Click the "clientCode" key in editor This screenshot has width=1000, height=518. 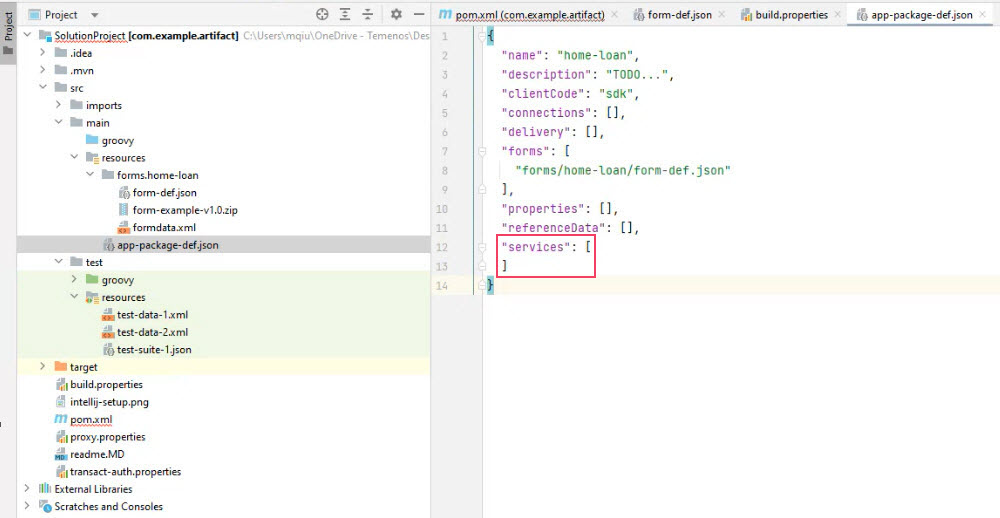tap(543, 94)
